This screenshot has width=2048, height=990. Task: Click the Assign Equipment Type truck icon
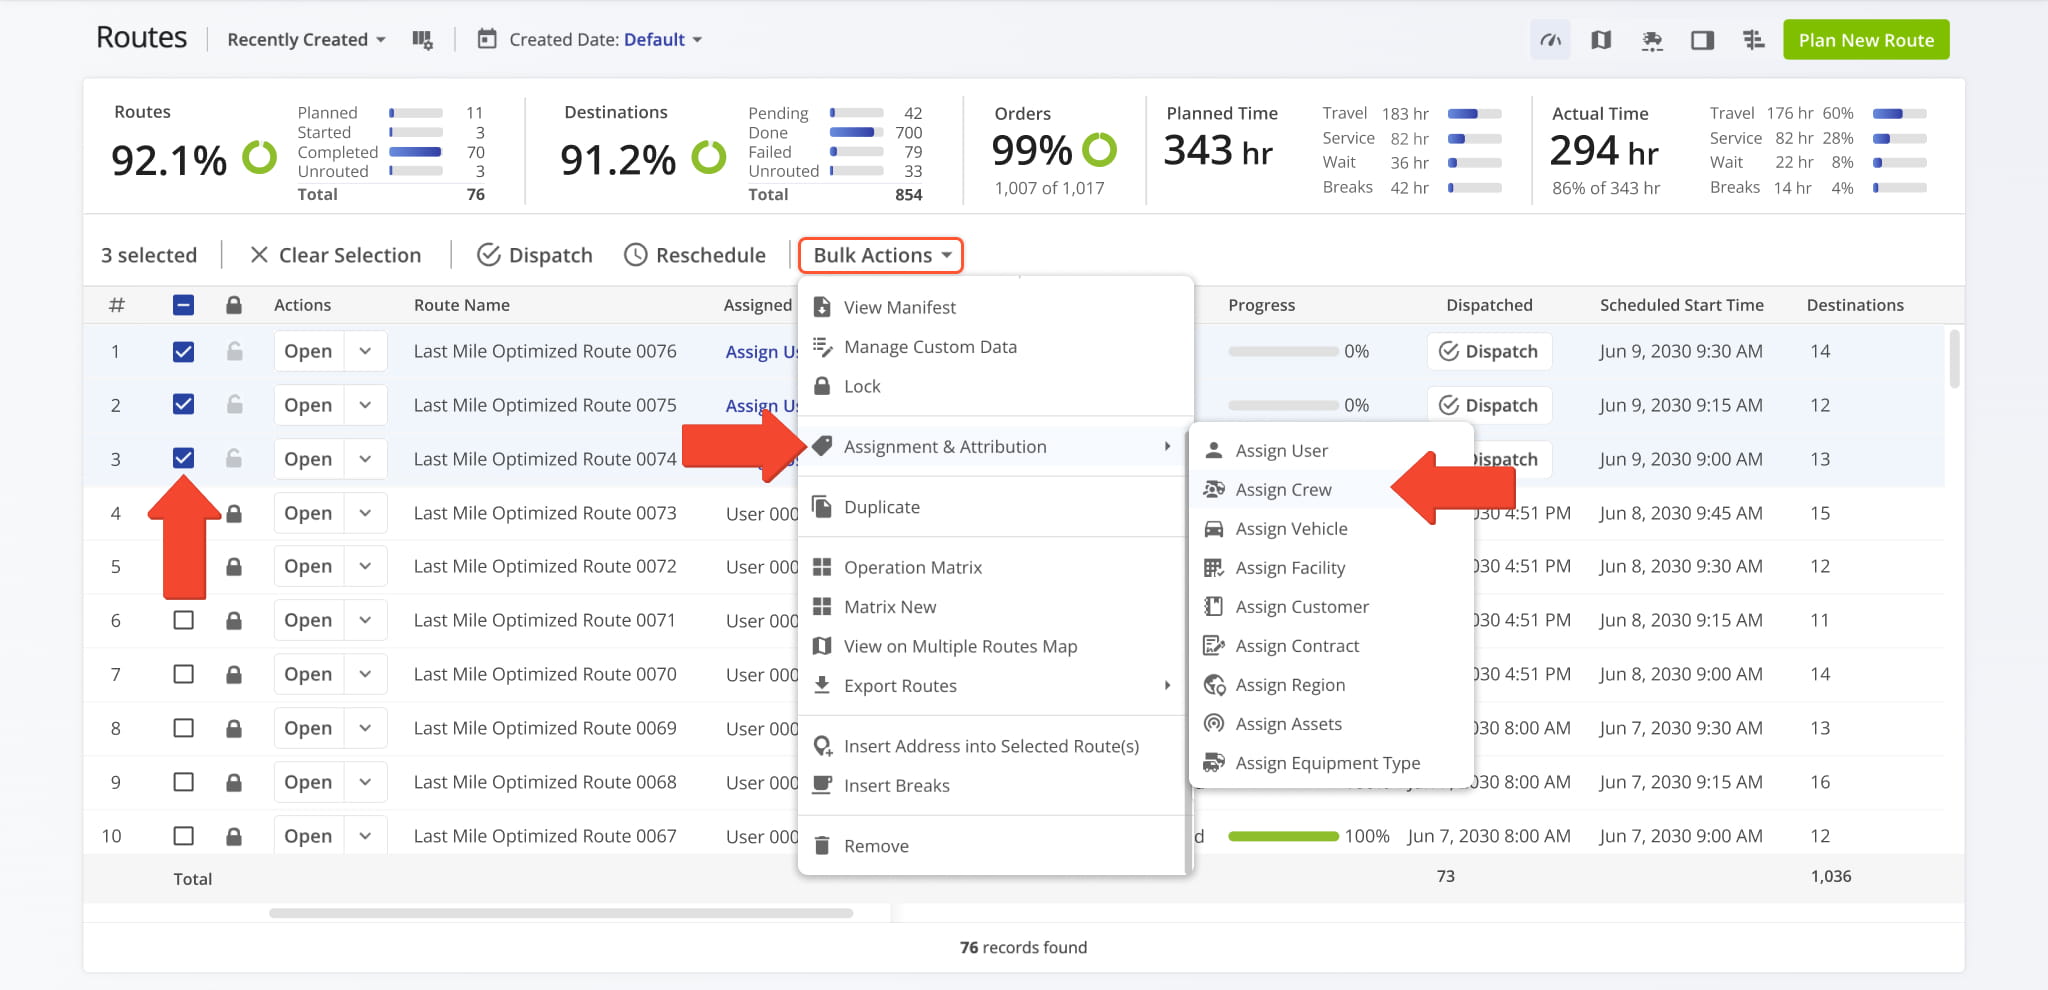pos(1214,762)
